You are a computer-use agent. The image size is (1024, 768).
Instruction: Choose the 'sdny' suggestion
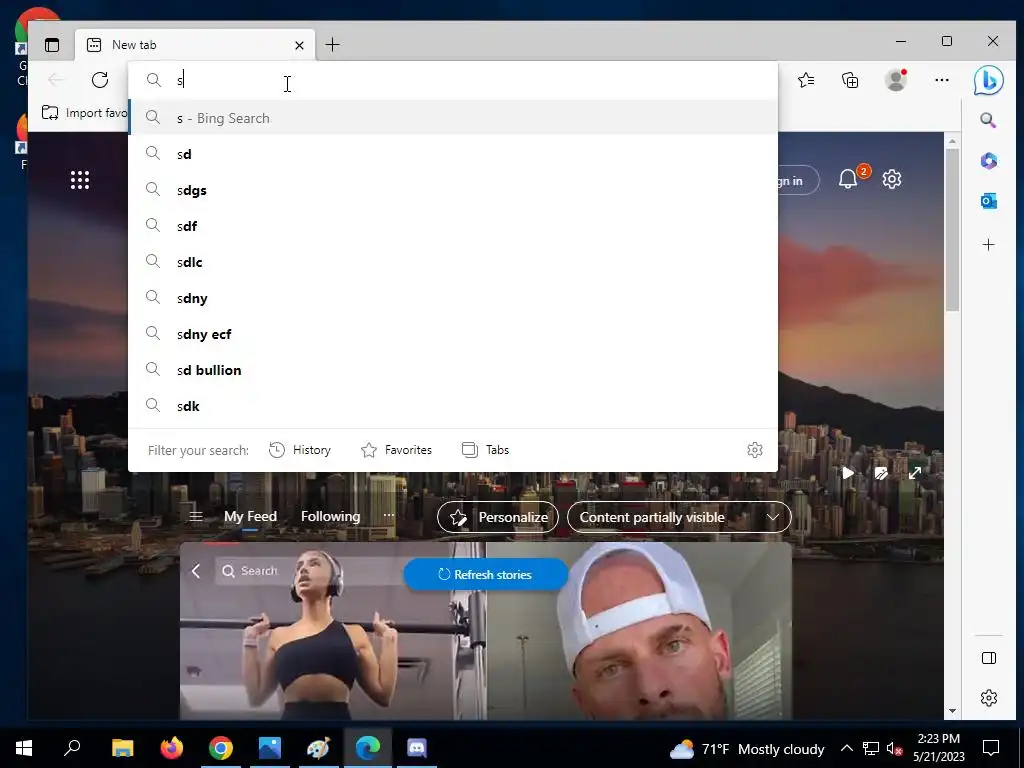(453, 298)
